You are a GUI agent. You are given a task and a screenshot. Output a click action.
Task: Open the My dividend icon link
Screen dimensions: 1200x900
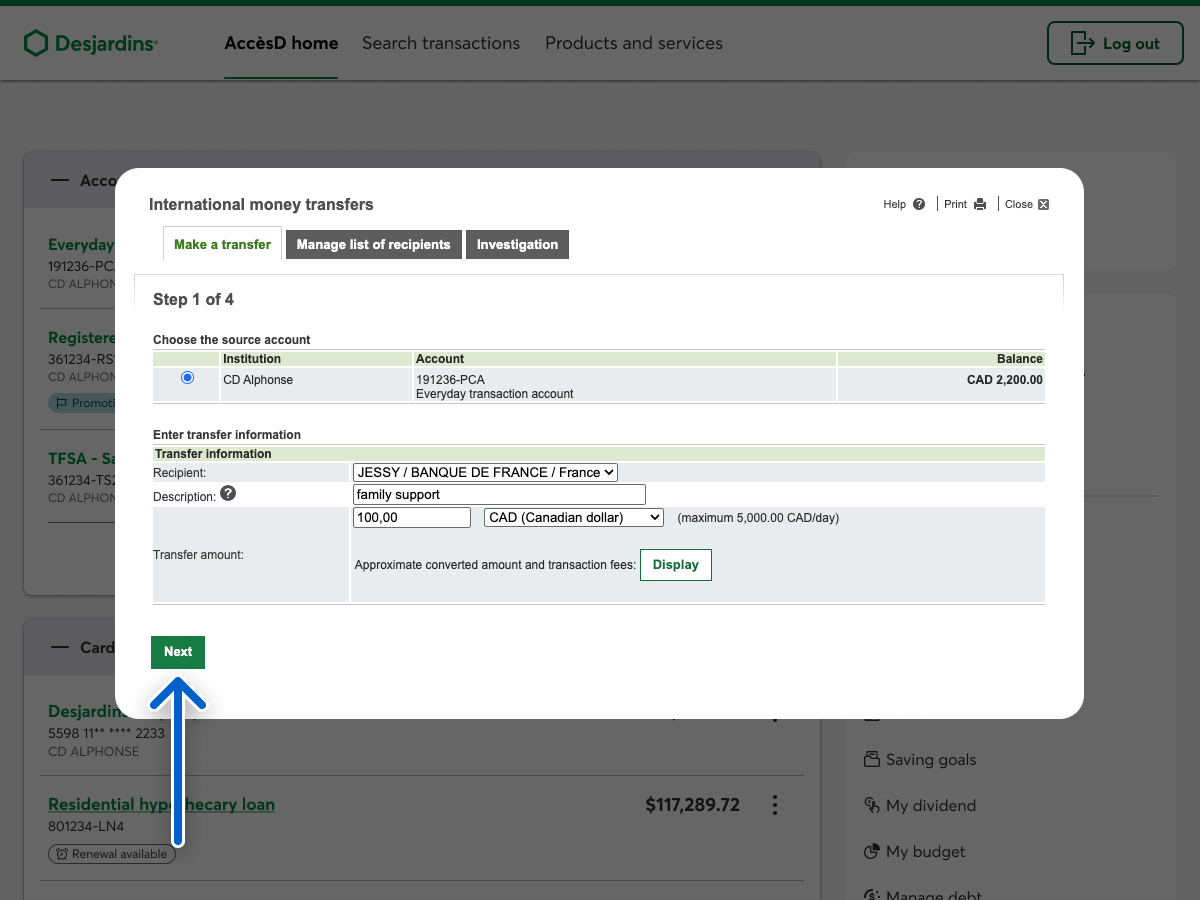(x=872, y=805)
